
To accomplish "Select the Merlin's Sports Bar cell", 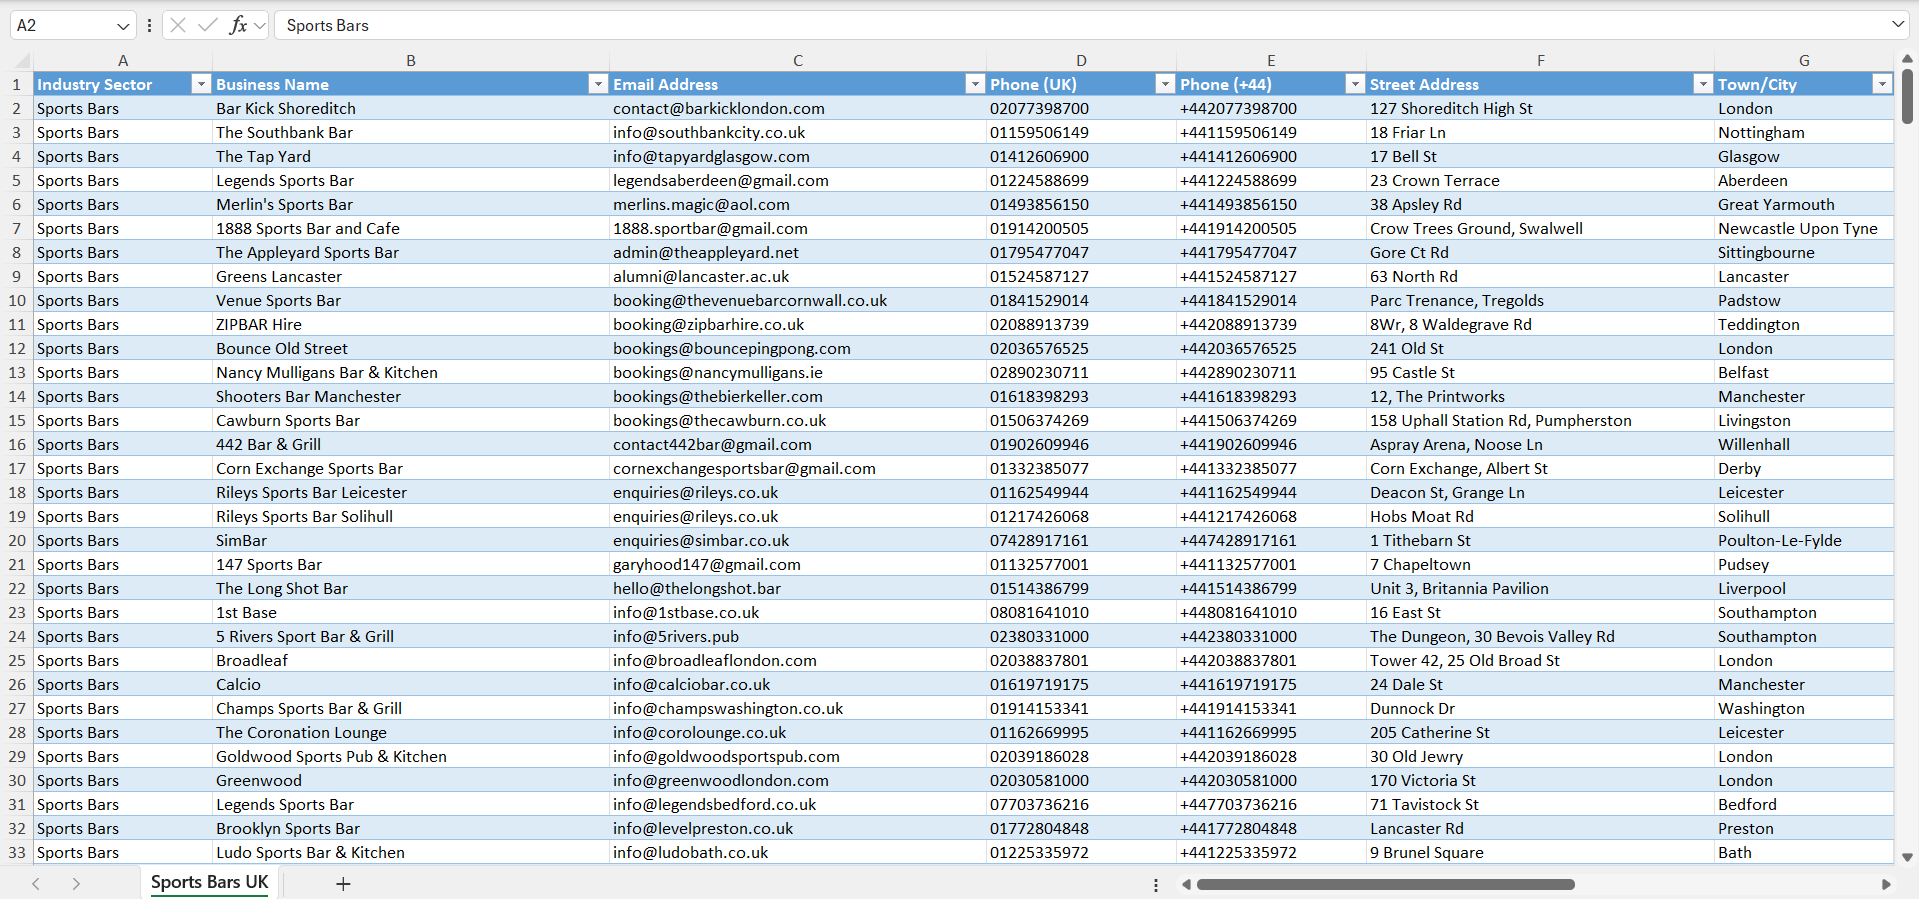I will [411, 205].
